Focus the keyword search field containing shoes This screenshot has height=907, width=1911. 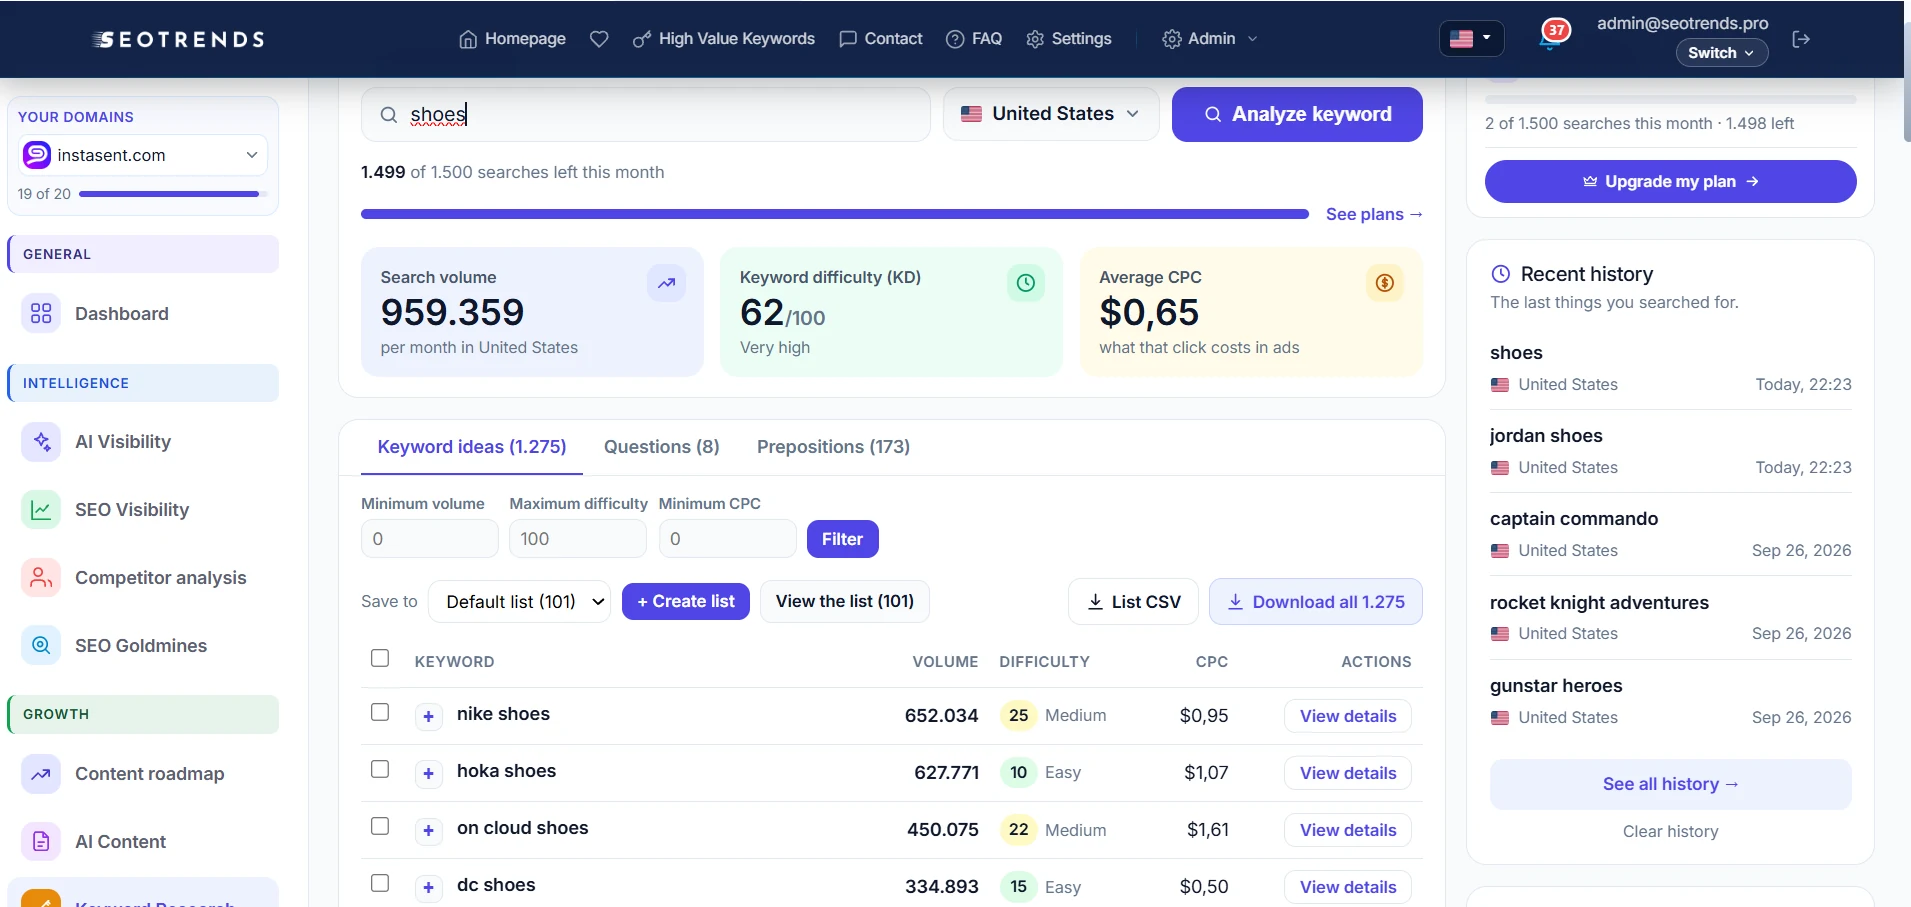tap(645, 114)
